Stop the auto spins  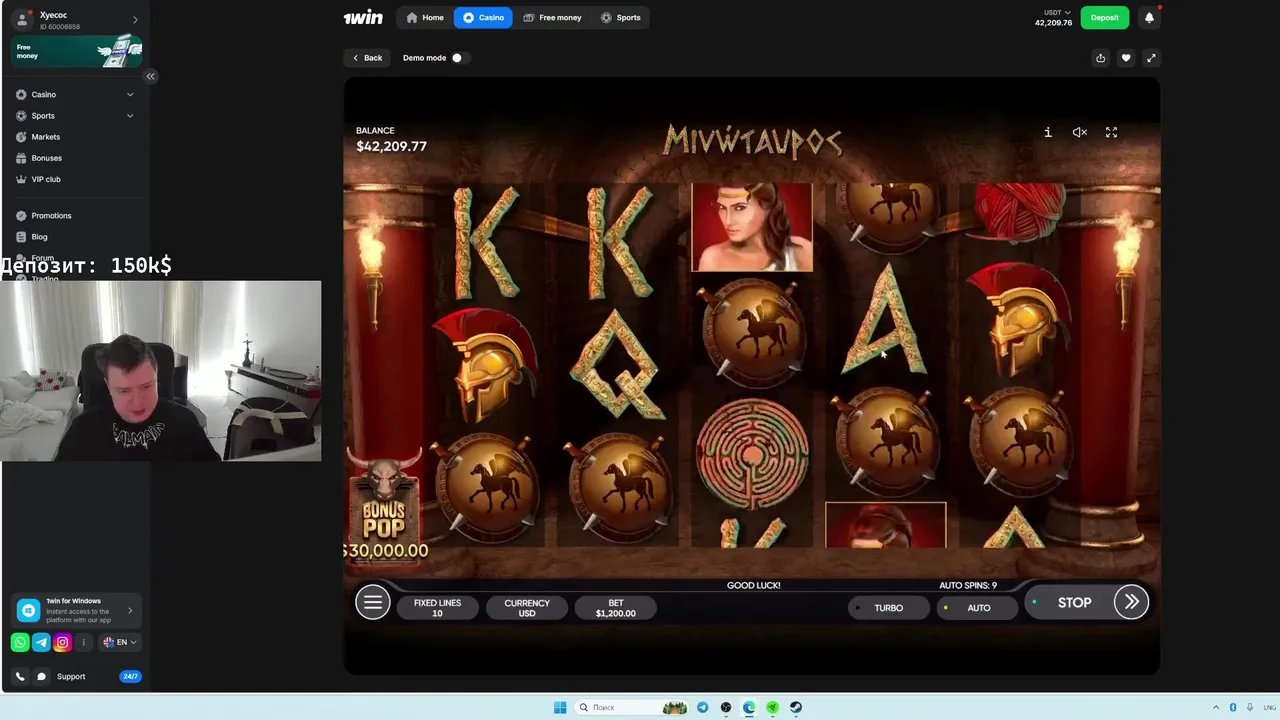tap(1074, 602)
